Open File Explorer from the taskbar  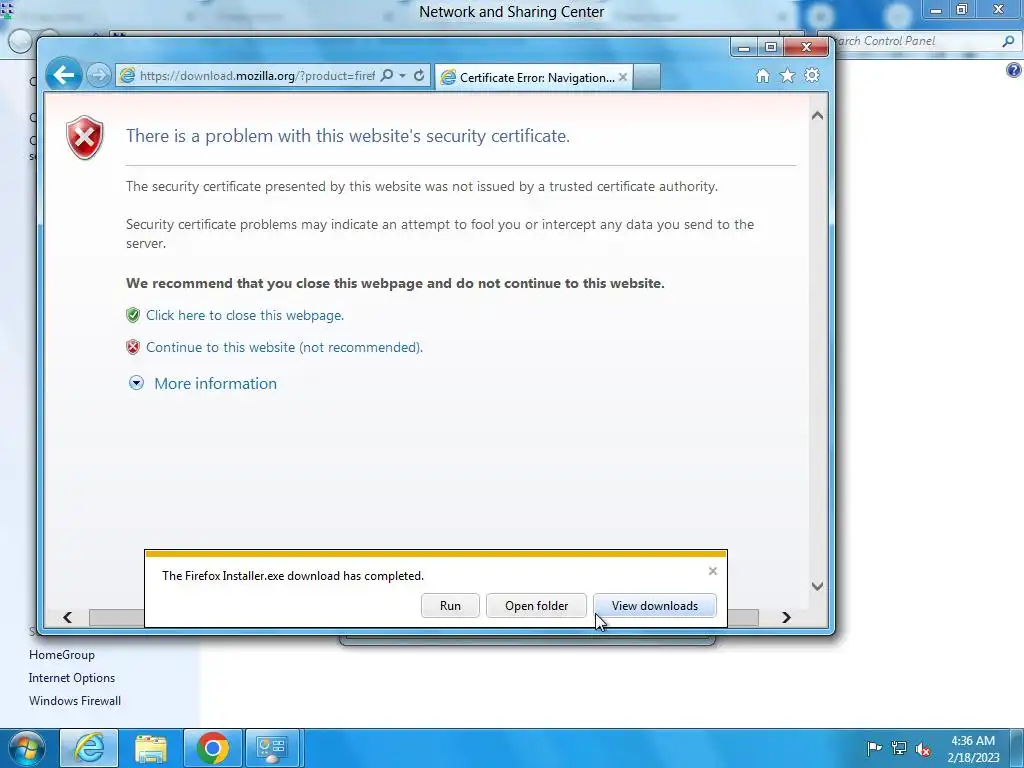pos(151,748)
